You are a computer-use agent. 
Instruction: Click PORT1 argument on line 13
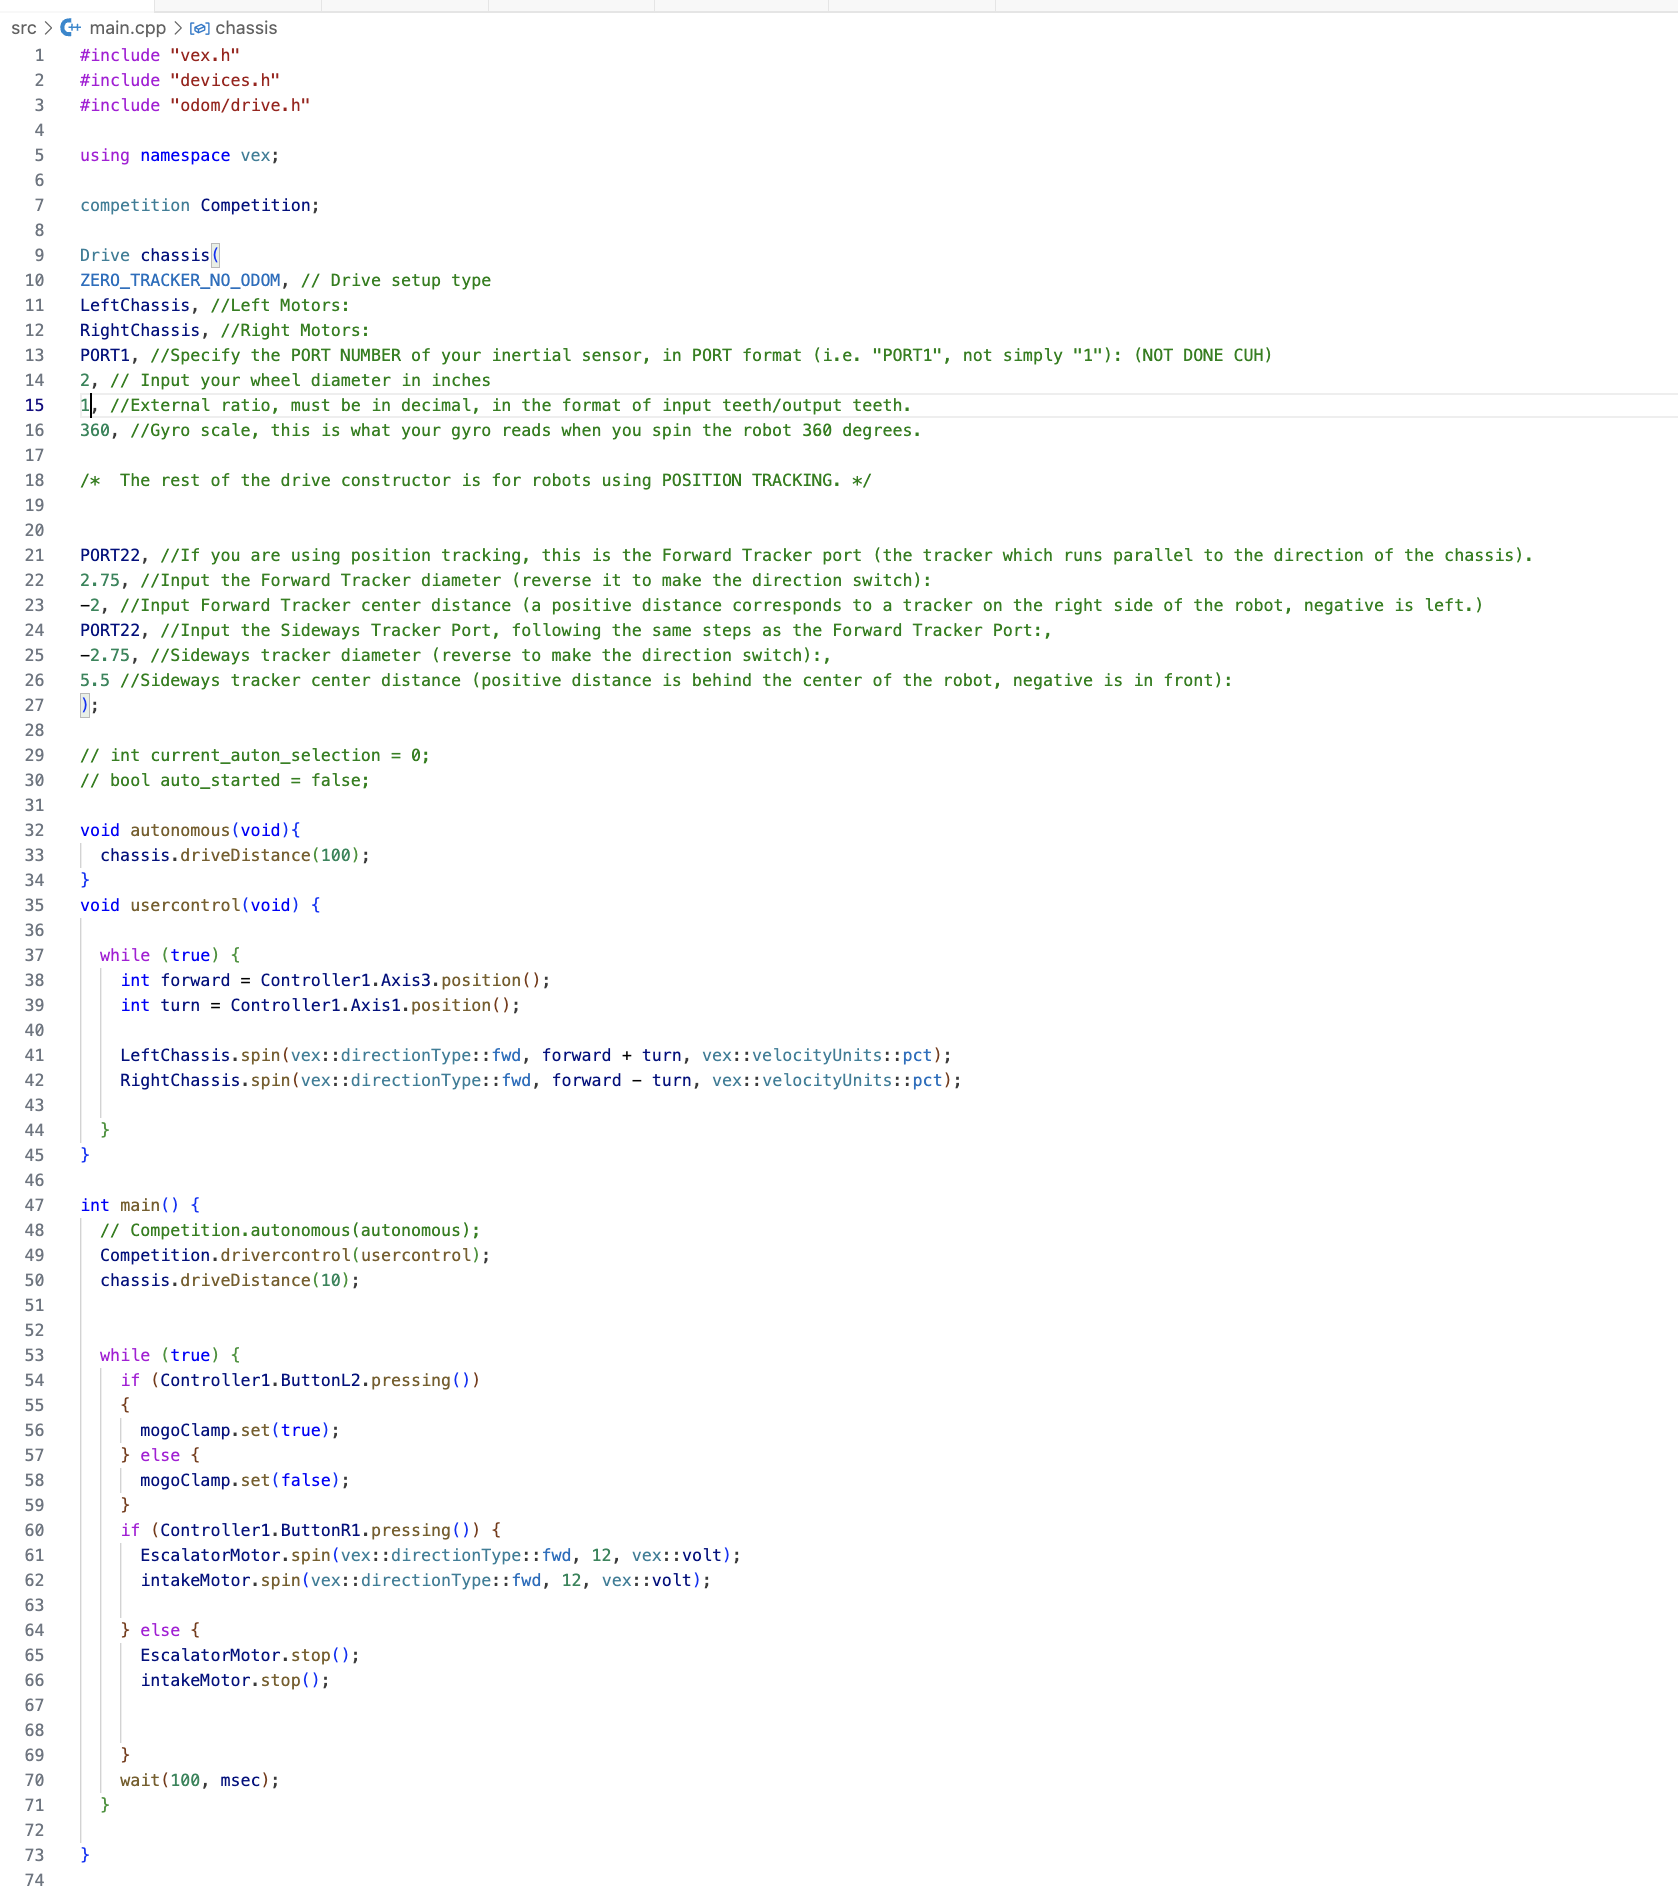coord(105,355)
